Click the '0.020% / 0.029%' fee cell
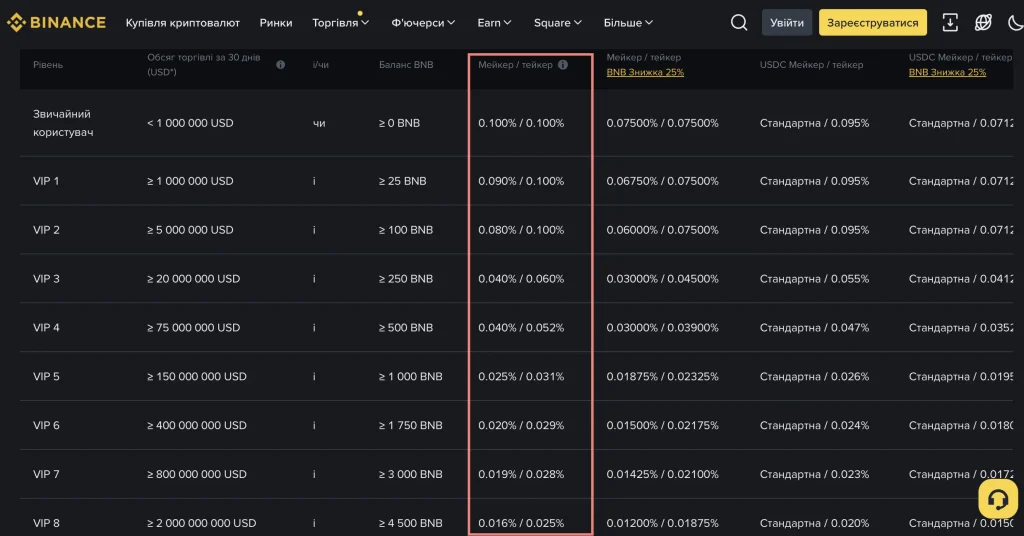 (x=521, y=425)
